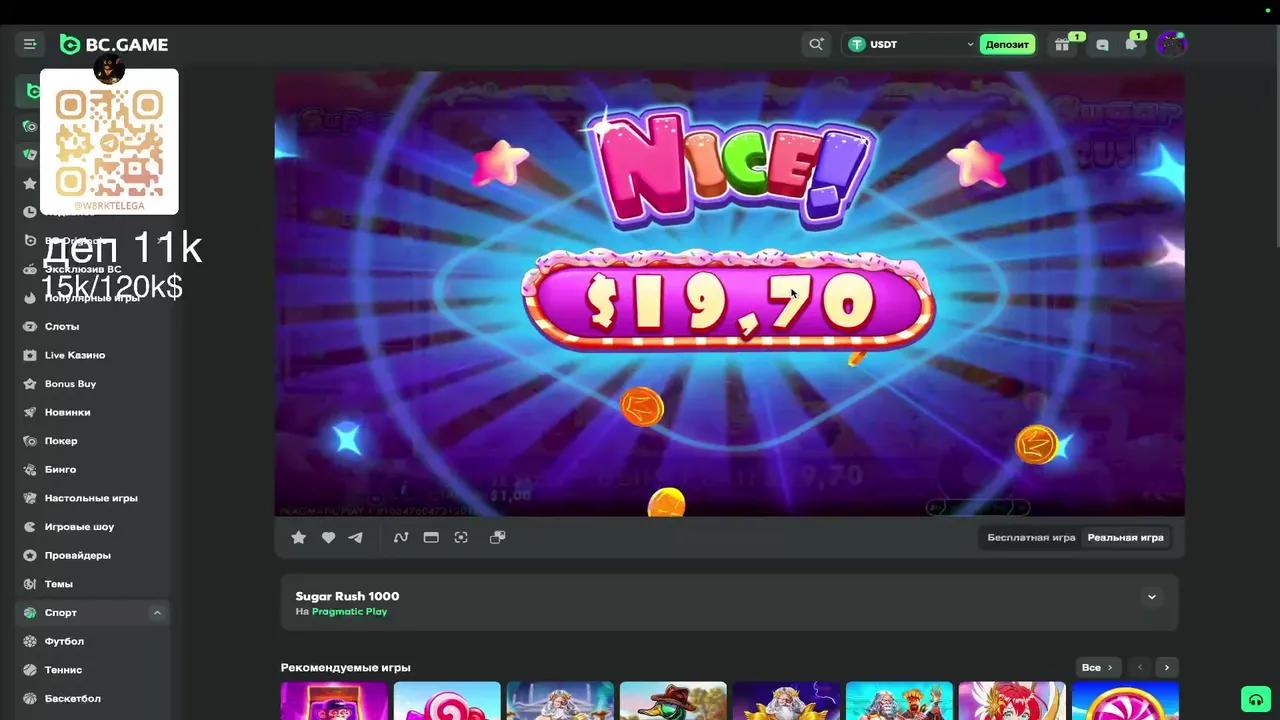The image size is (1280, 720).
Task: Toggle theater mode icon below the game
Action: coord(431,537)
